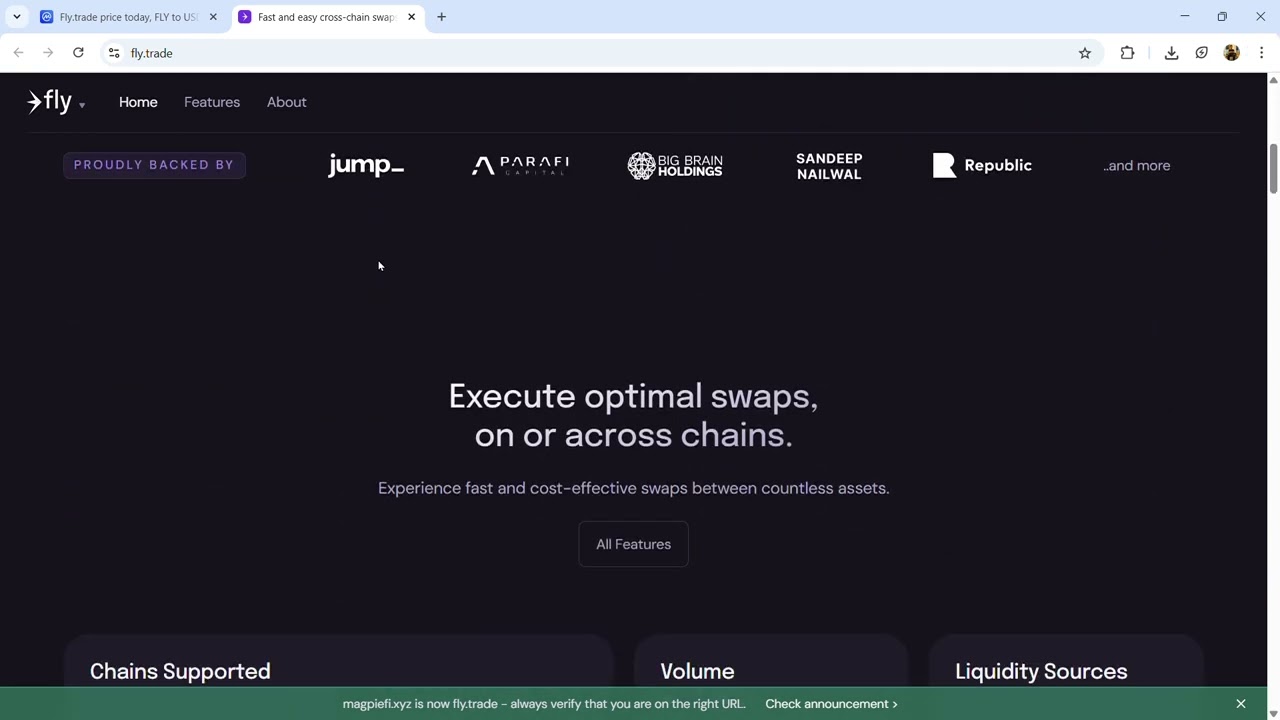This screenshot has height=720, width=1280.
Task: Open the browser downloads panel
Action: [x=1171, y=53]
